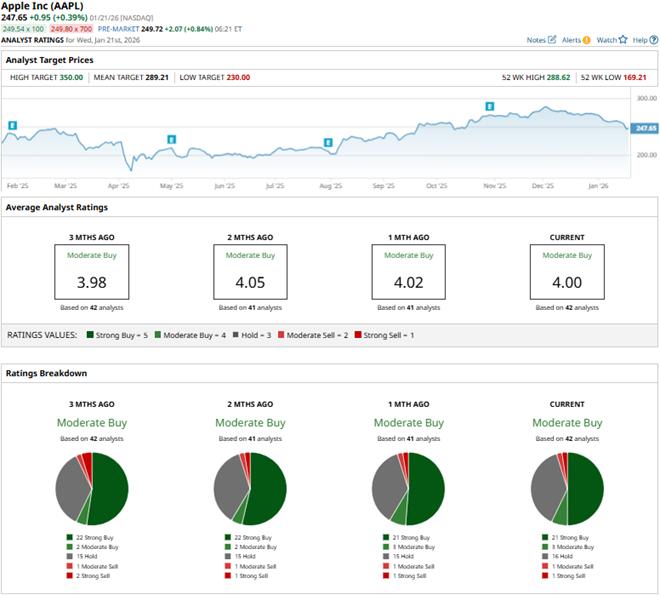Screen dimensions: 660x595
Task: Click the earnings marker near May '25
Action: click(x=171, y=139)
